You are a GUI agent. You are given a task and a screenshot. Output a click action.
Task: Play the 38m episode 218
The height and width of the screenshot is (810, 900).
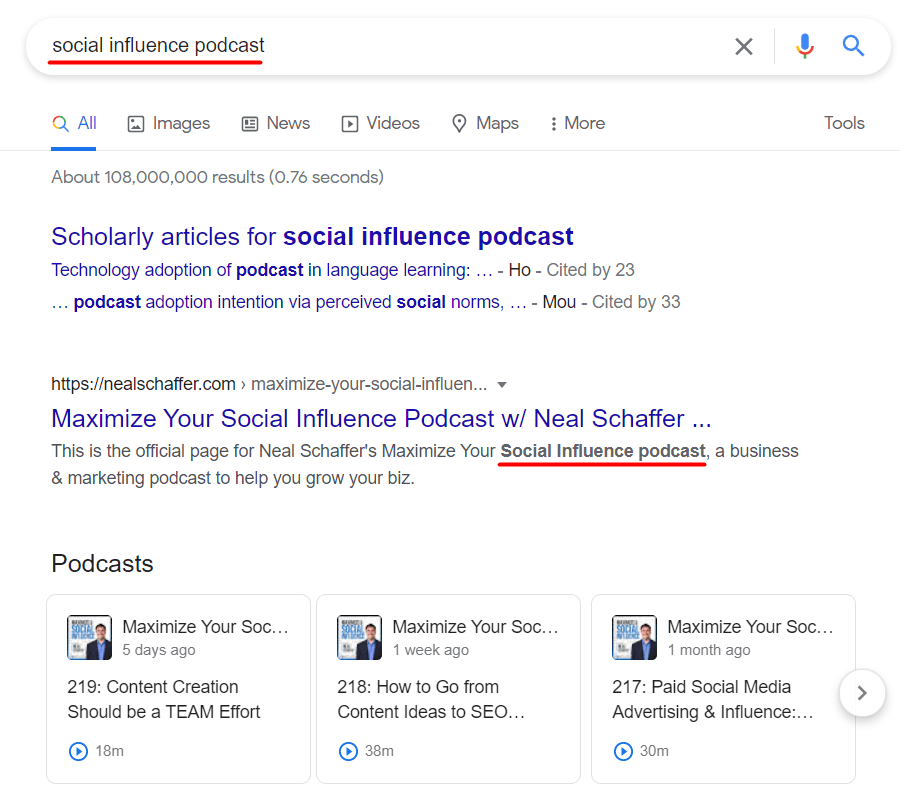pos(348,751)
